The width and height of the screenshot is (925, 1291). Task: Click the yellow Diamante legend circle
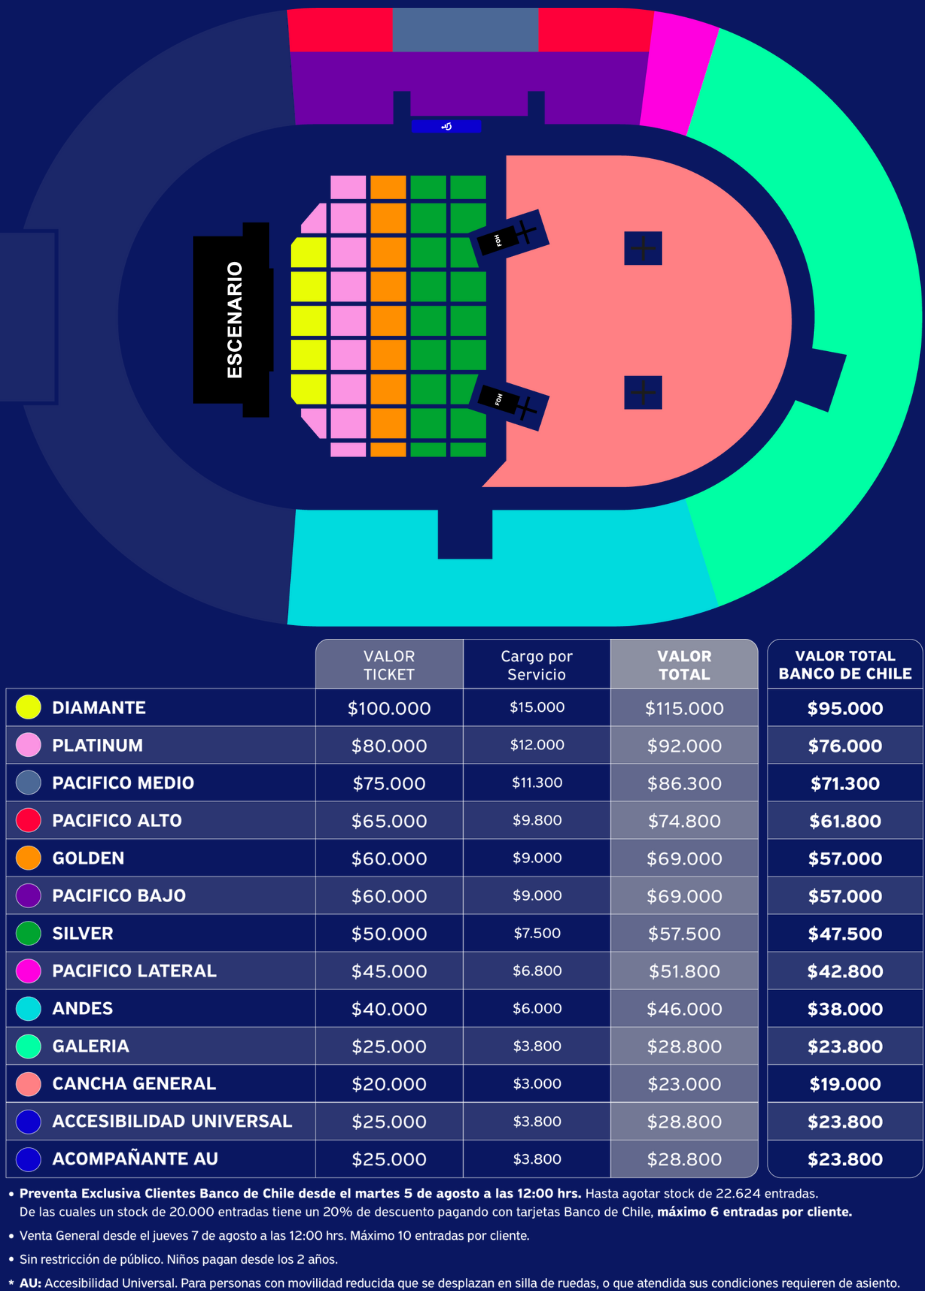pos(28,707)
